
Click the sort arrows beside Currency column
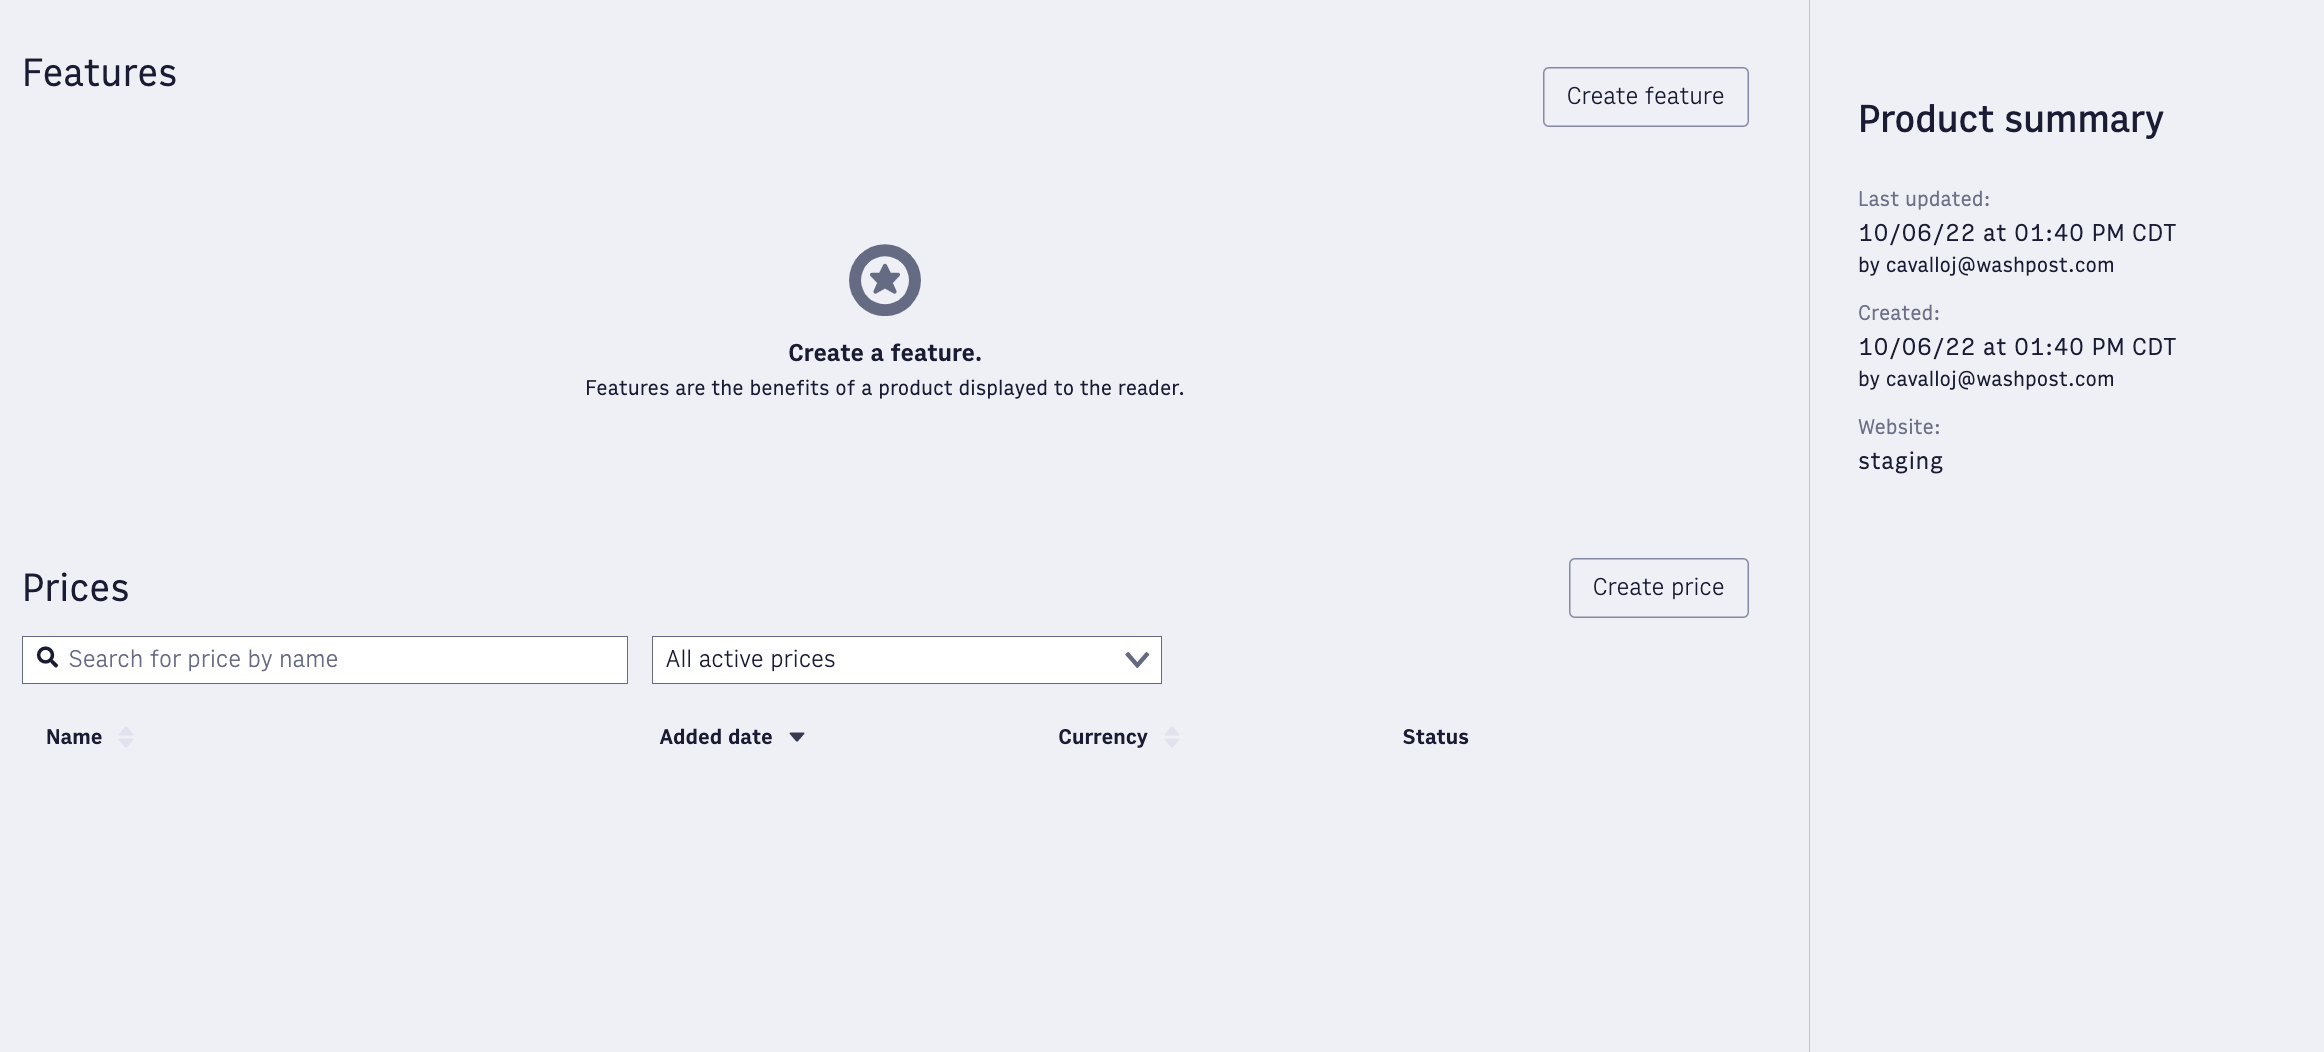(x=1172, y=737)
